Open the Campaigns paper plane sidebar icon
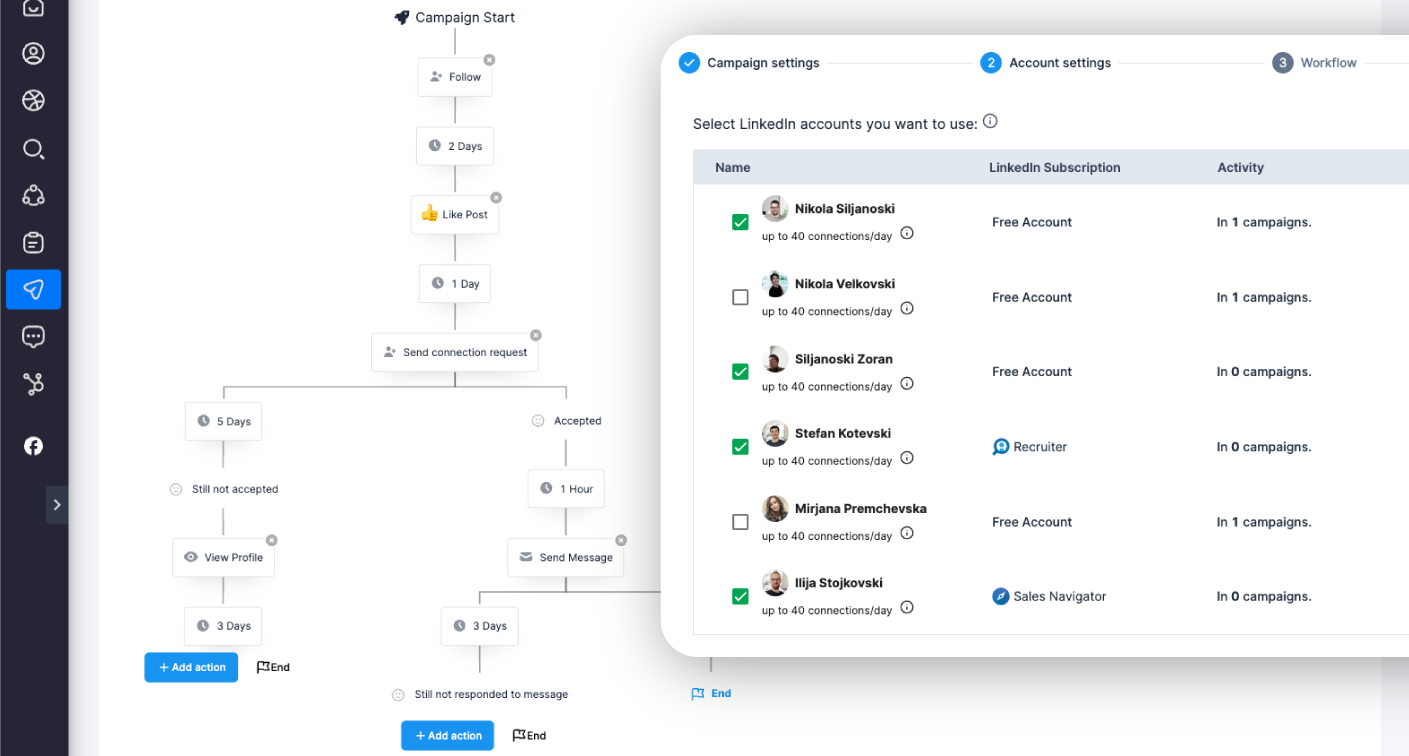 (33, 290)
